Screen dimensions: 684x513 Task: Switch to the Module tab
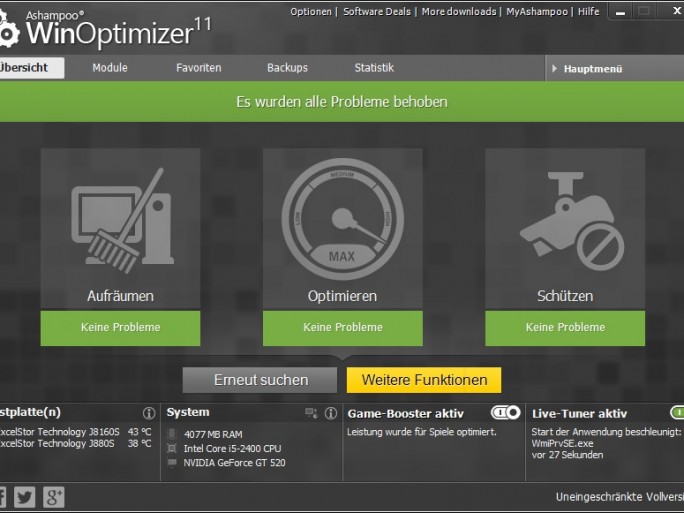(x=110, y=68)
